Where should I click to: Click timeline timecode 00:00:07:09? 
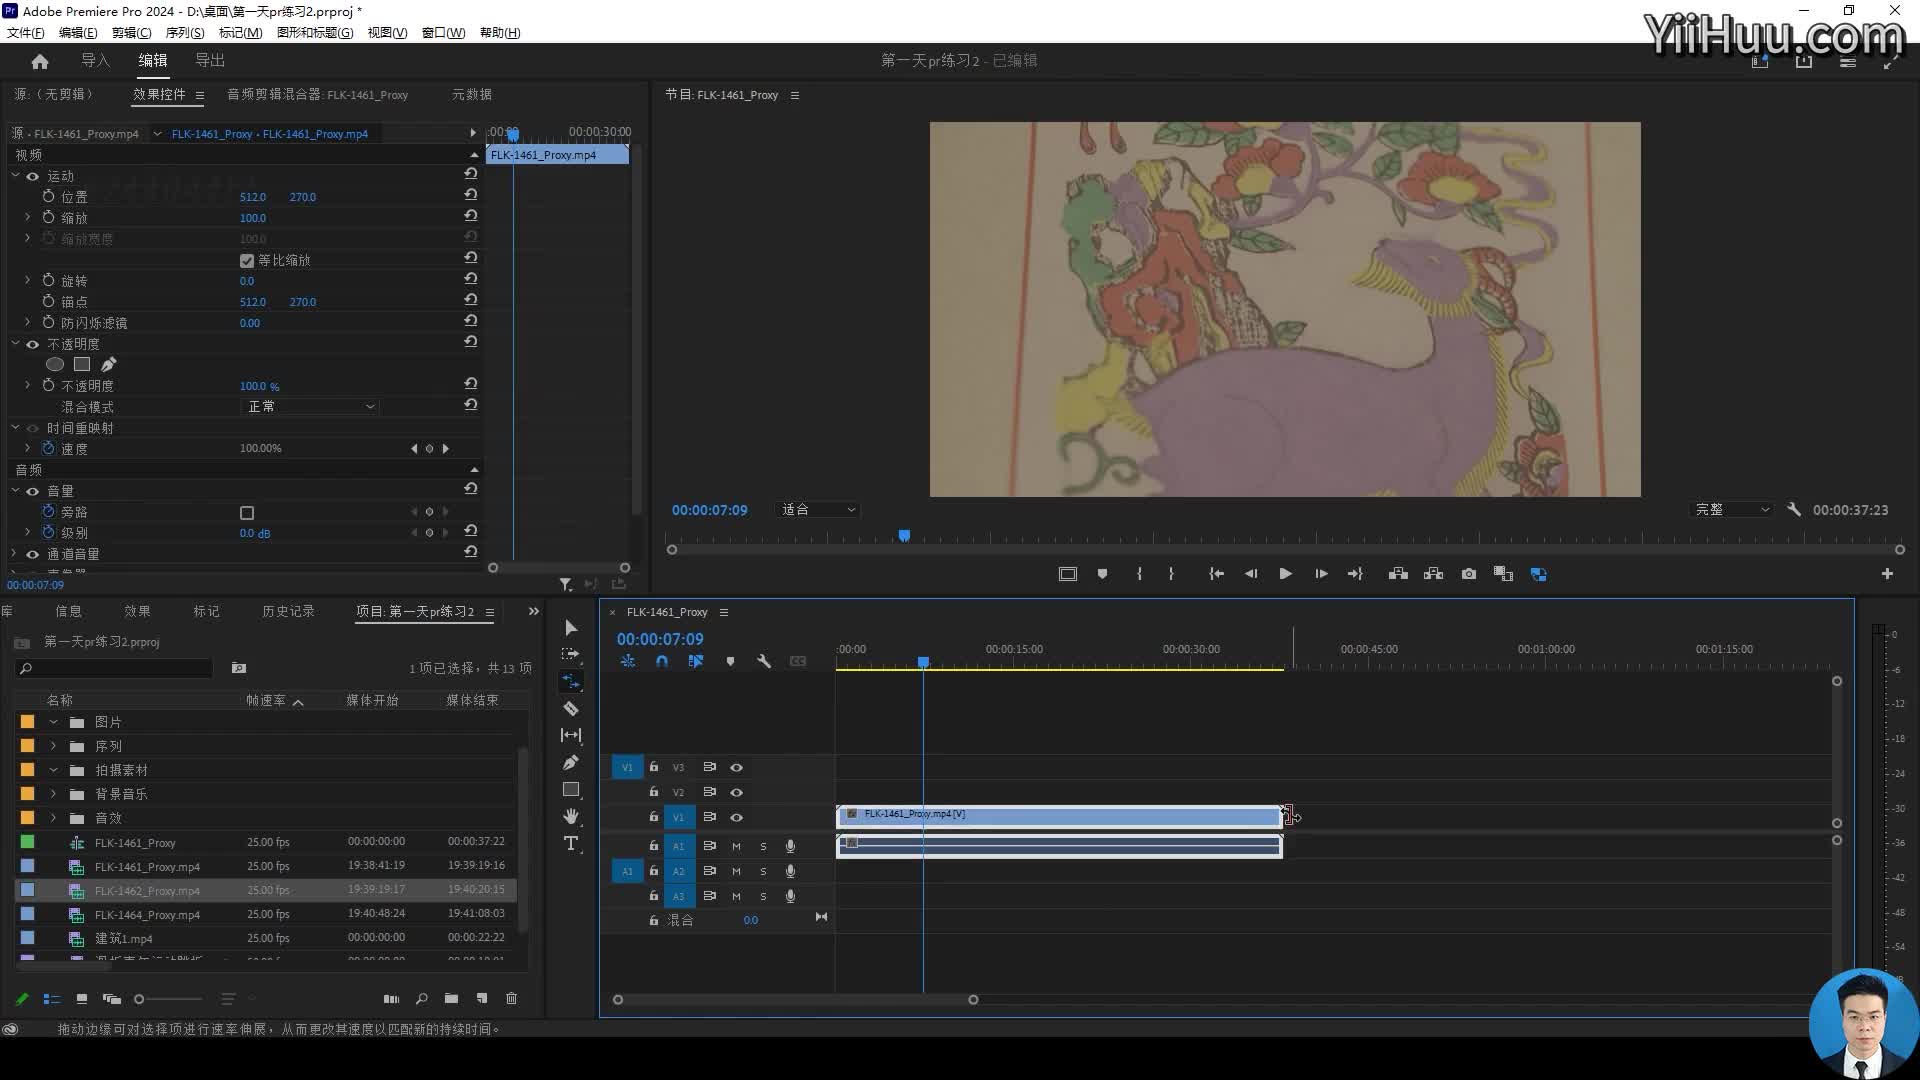(660, 639)
